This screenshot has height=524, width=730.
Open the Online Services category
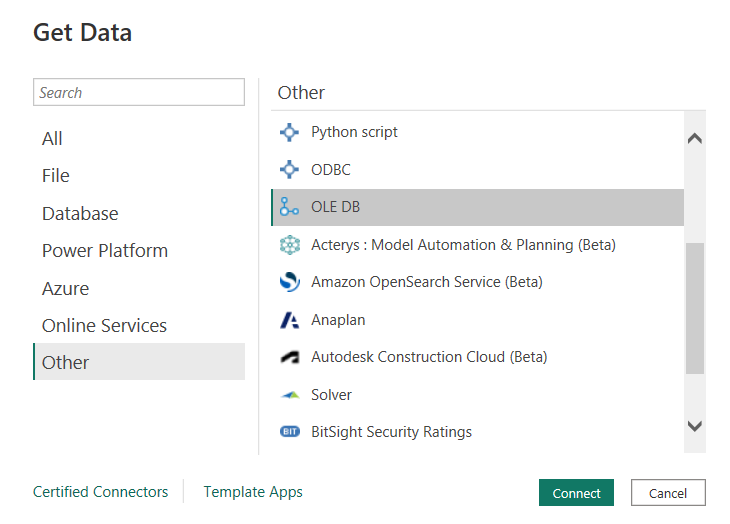coord(104,326)
